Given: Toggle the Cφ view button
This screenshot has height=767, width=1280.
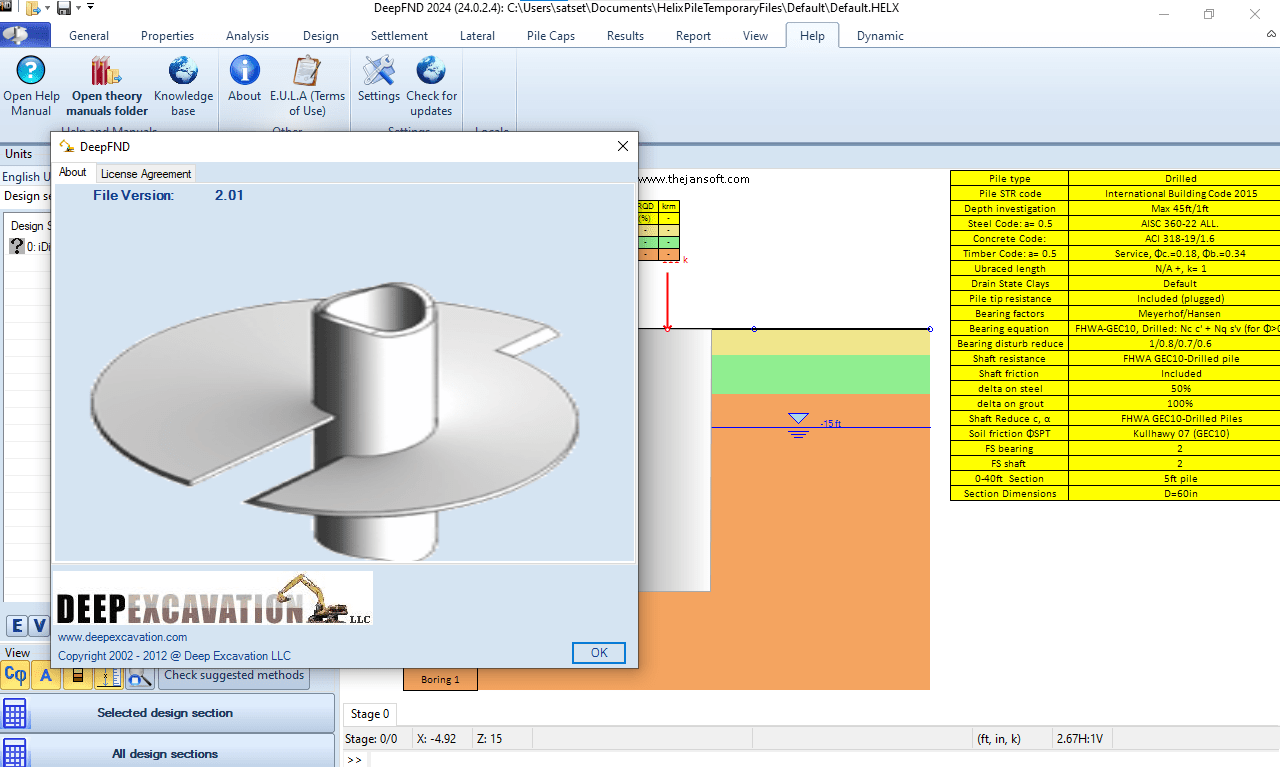Looking at the screenshot, I should (15, 676).
